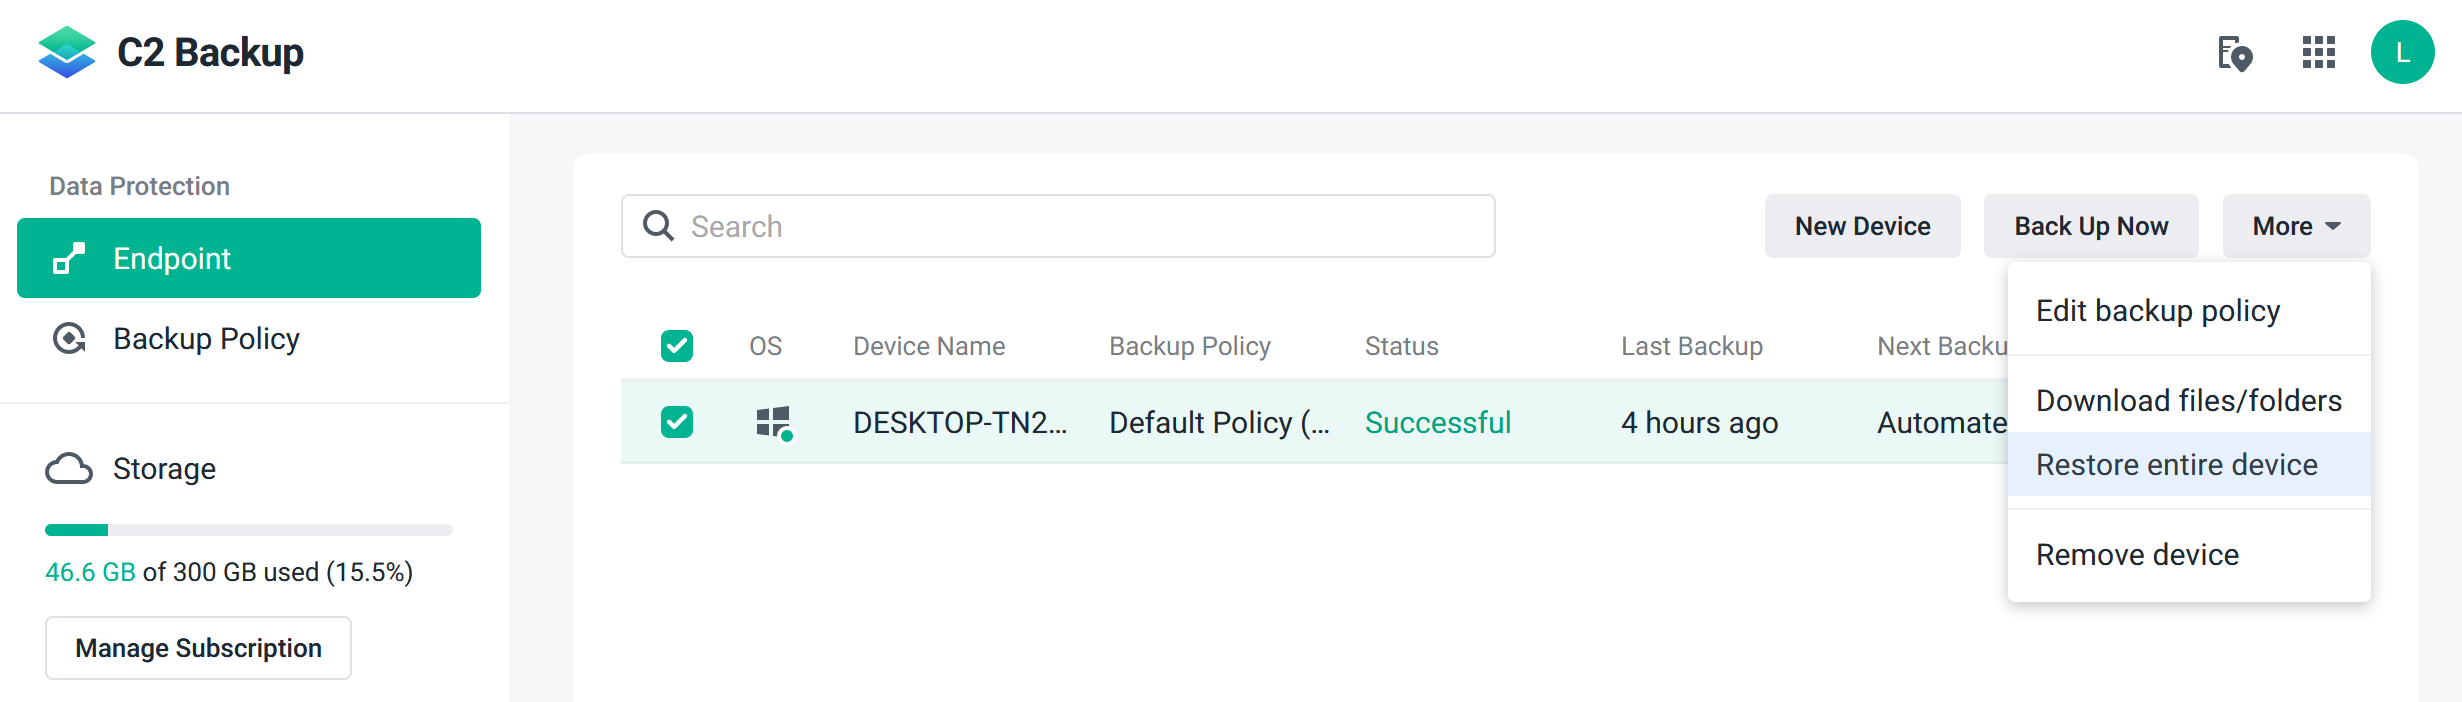Open the user account avatar L
The height and width of the screenshot is (702, 2462).
click(2403, 52)
